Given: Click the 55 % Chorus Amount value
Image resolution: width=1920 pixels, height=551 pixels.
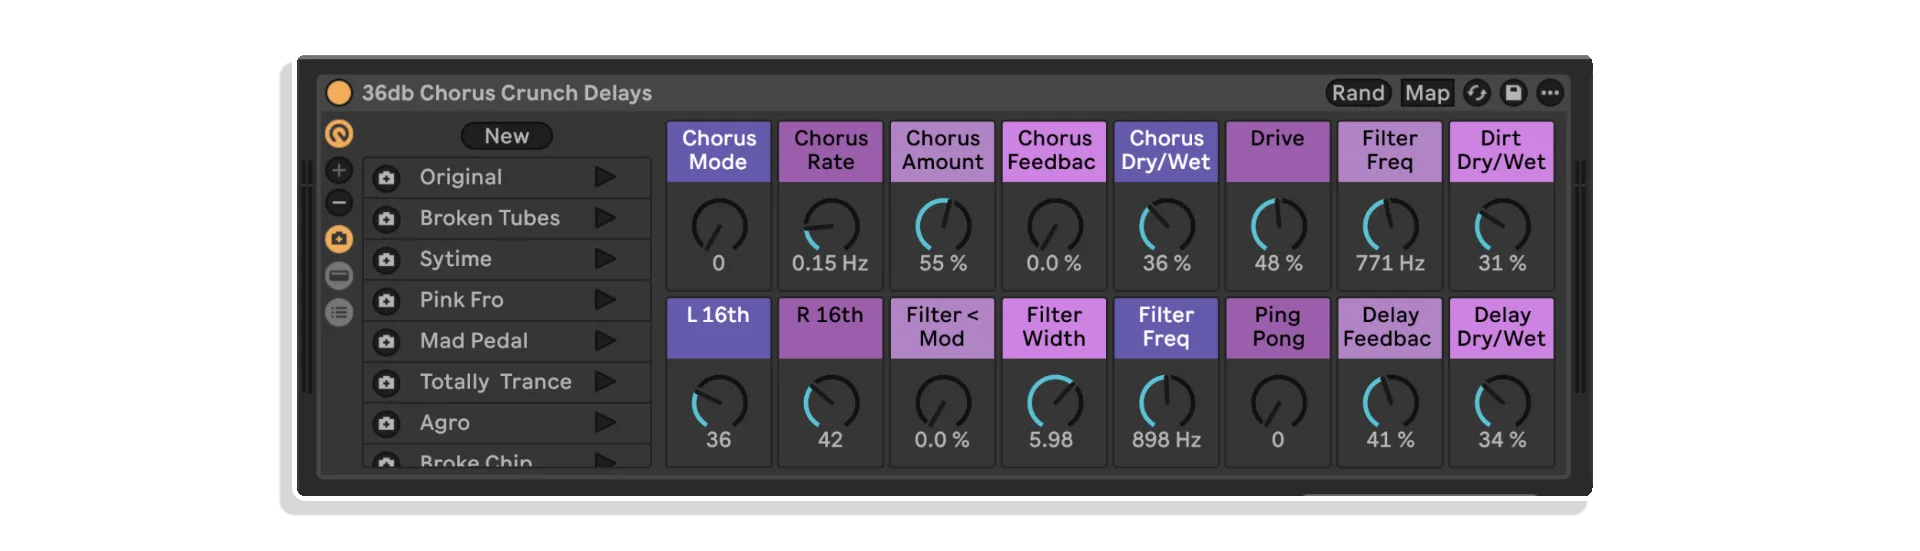Looking at the screenshot, I should [943, 263].
